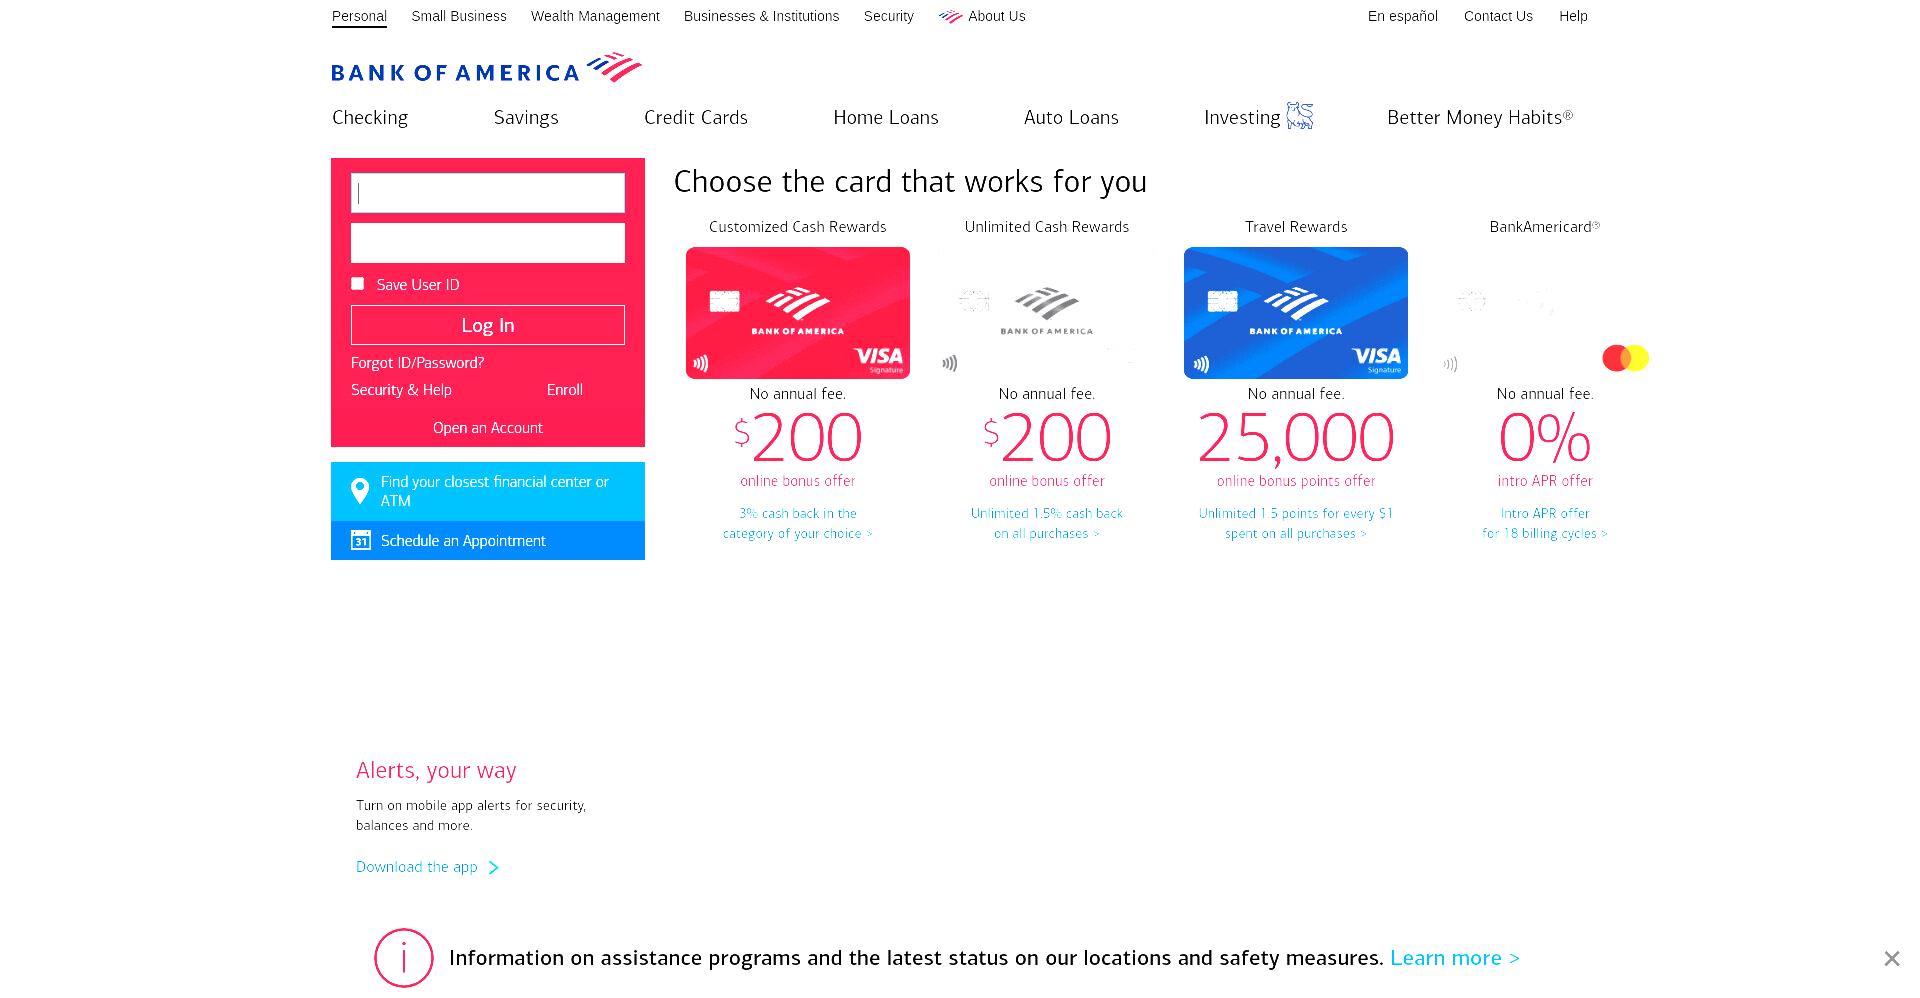Follow the Learn more link in the banner
Viewport: 1920px width, 998px height.
pos(1455,958)
